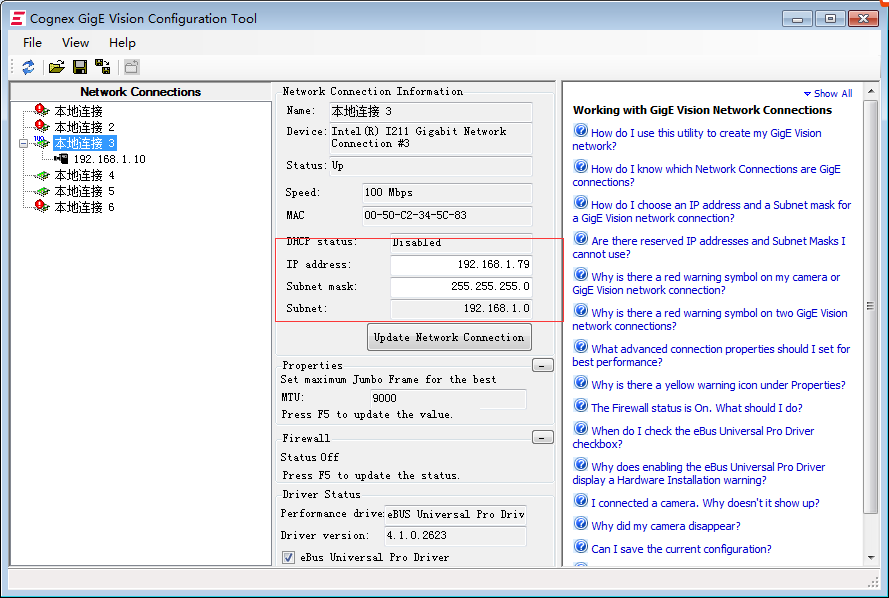
Task: Click help panel scrollbar down arrow
Action: (871, 558)
